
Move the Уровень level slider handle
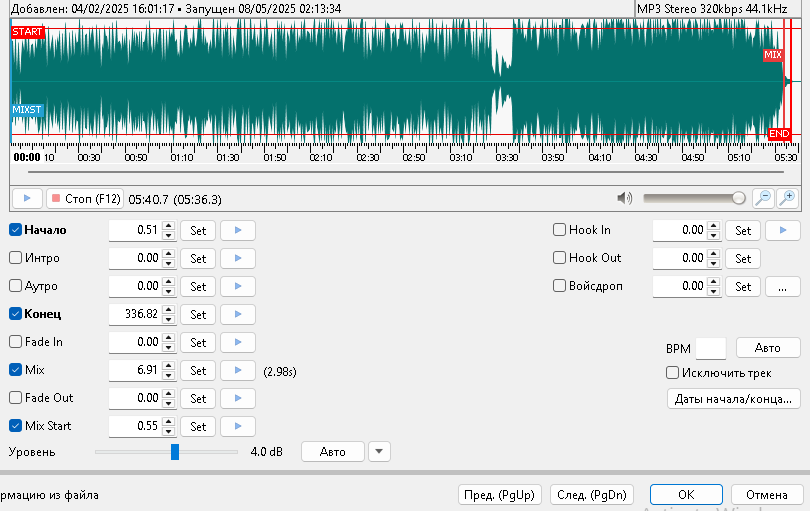pyautogui.click(x=175, y=452)
